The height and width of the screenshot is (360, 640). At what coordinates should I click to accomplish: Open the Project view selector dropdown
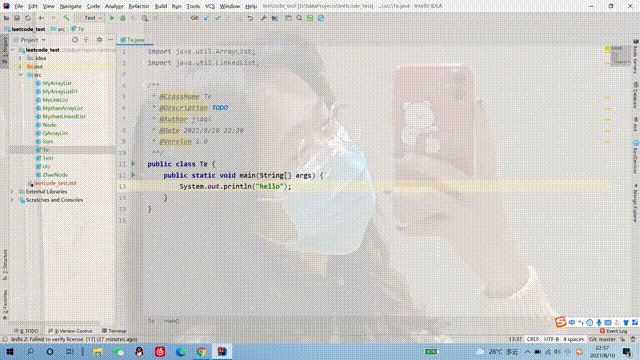tap(29, 40)
